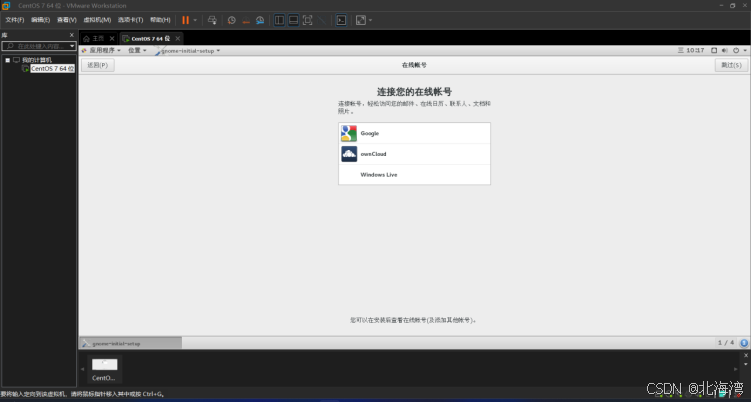
Task: Open the 应用程序 applications menu
Action: coord(102,50)
